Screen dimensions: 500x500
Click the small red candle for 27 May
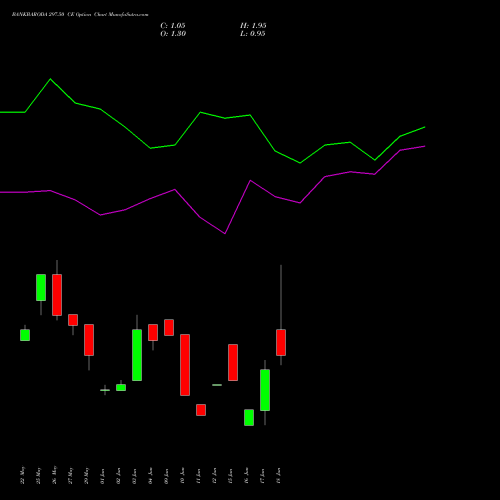(73, 320)
